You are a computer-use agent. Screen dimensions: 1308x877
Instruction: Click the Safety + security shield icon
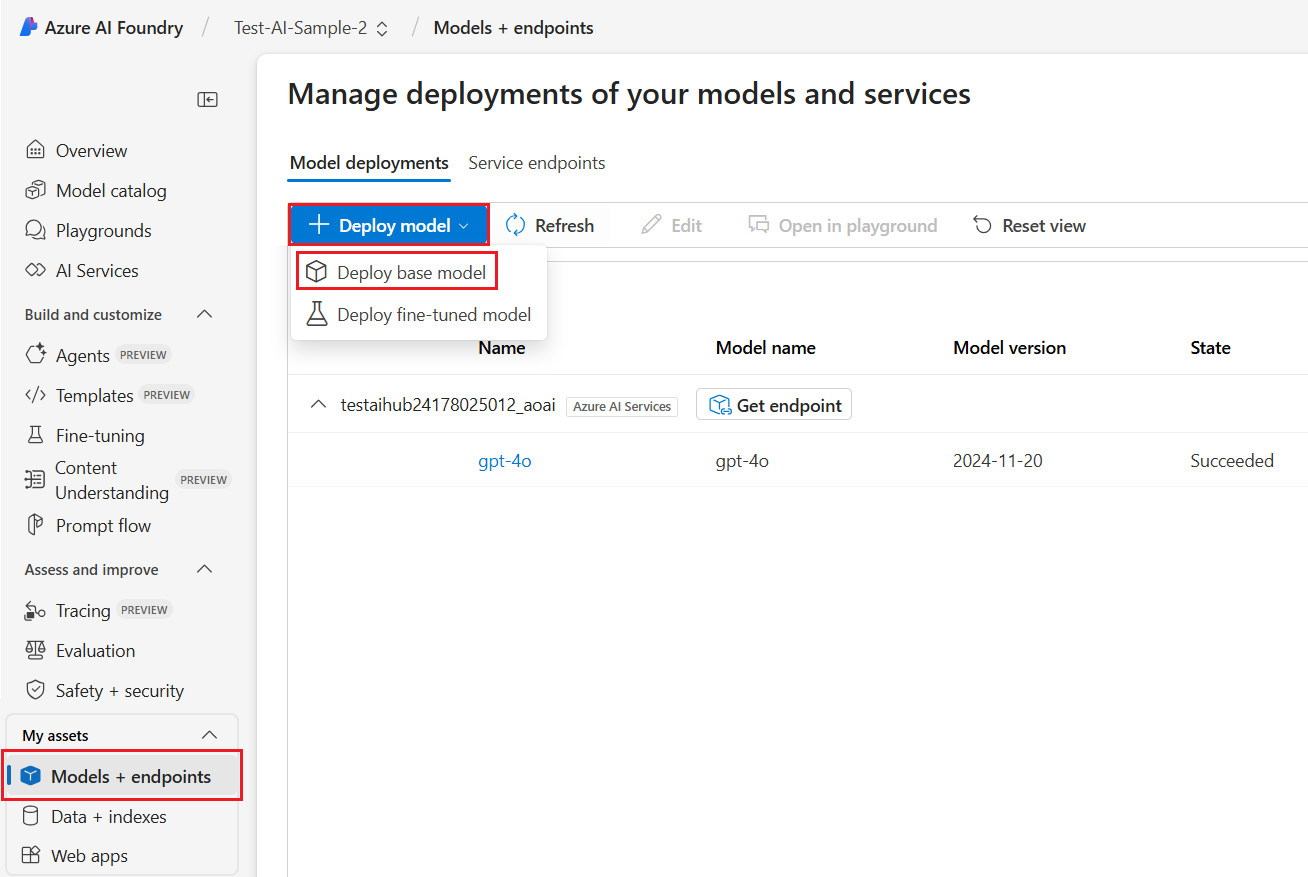[35, 690]
